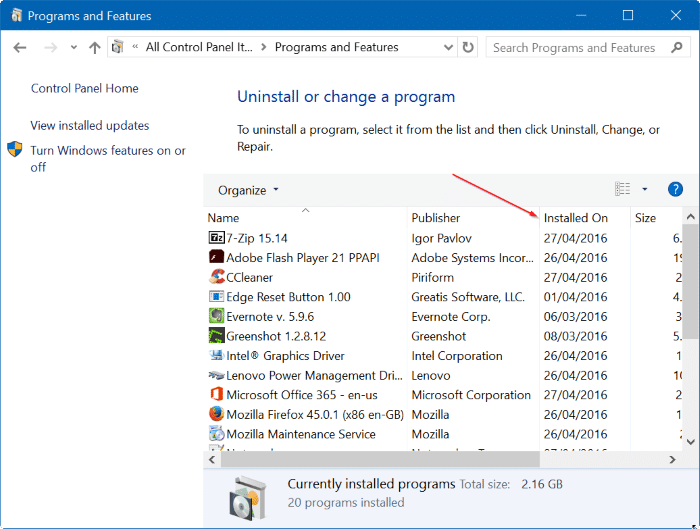Click publisher 'Microsoft Corporation'
Viewport: 700px width, 529px height.
471,395
